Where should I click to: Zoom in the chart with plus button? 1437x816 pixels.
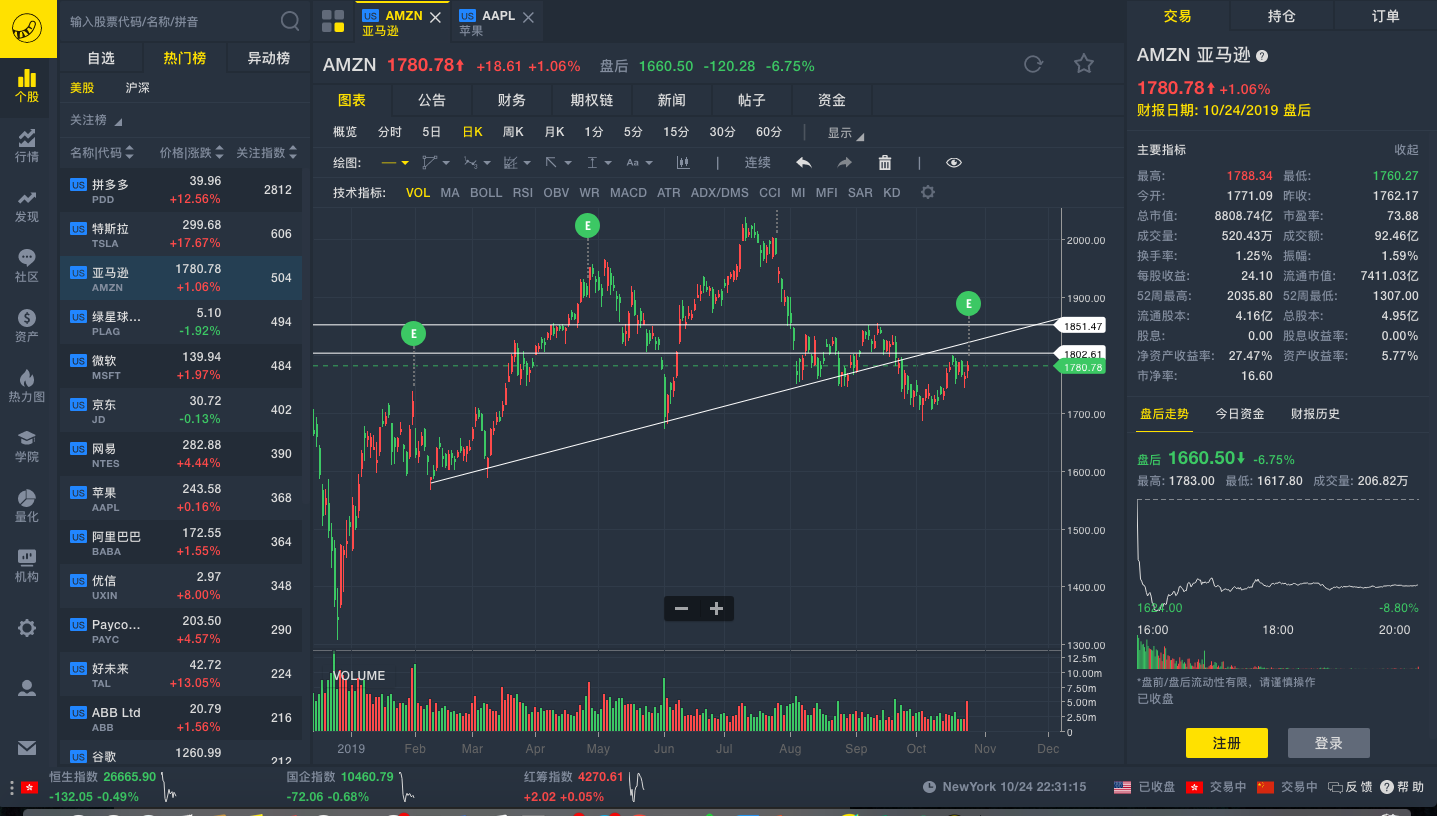(x=716, y=608)
